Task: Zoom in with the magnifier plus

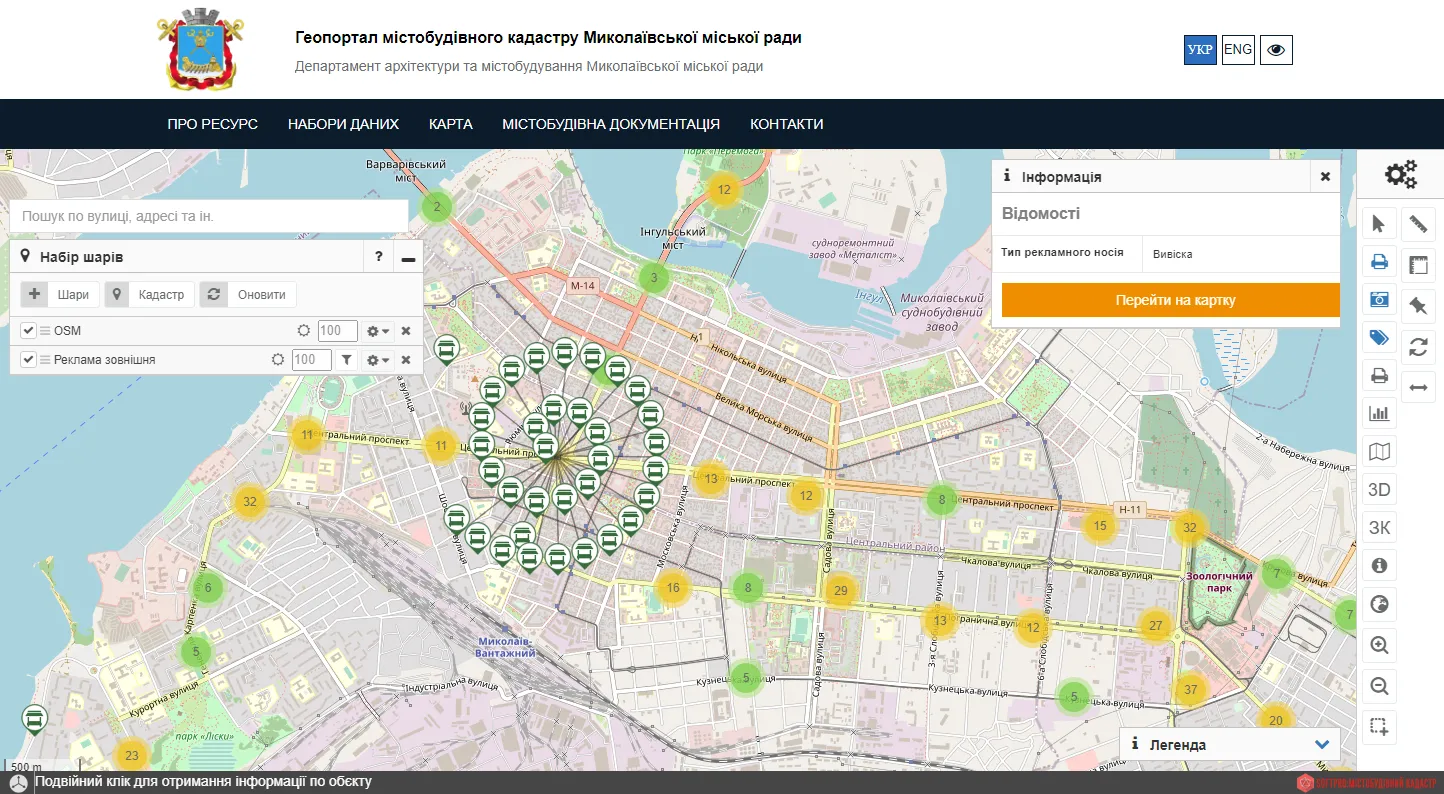Action: [1379, 645]
